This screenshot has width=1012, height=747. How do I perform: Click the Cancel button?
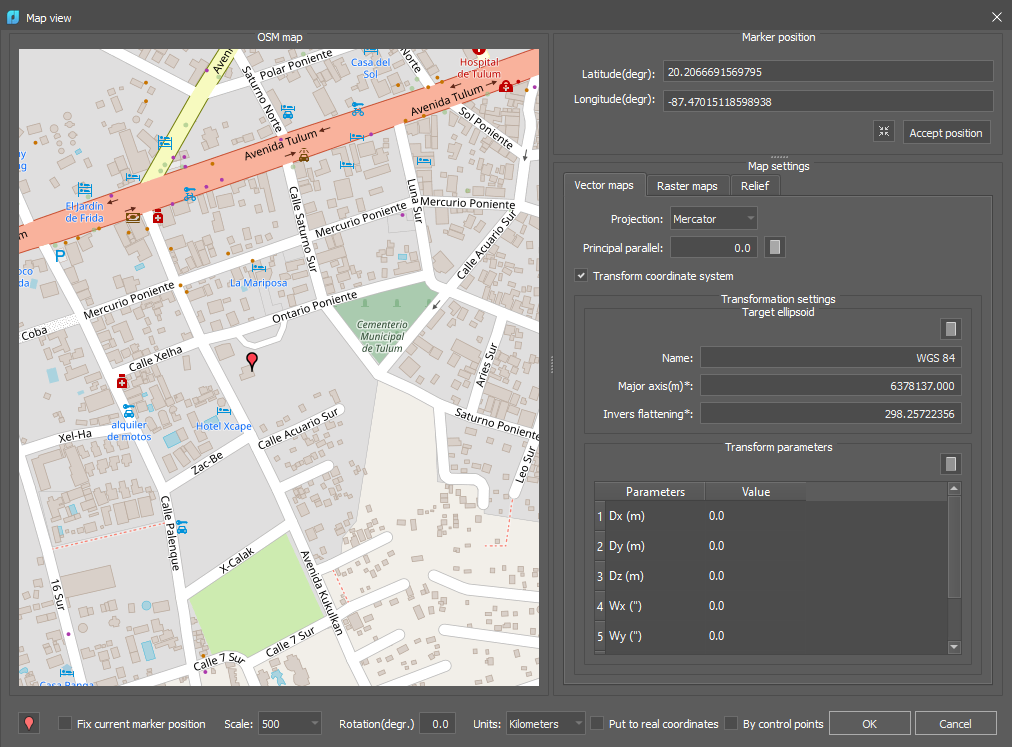[x=955, y=723]
